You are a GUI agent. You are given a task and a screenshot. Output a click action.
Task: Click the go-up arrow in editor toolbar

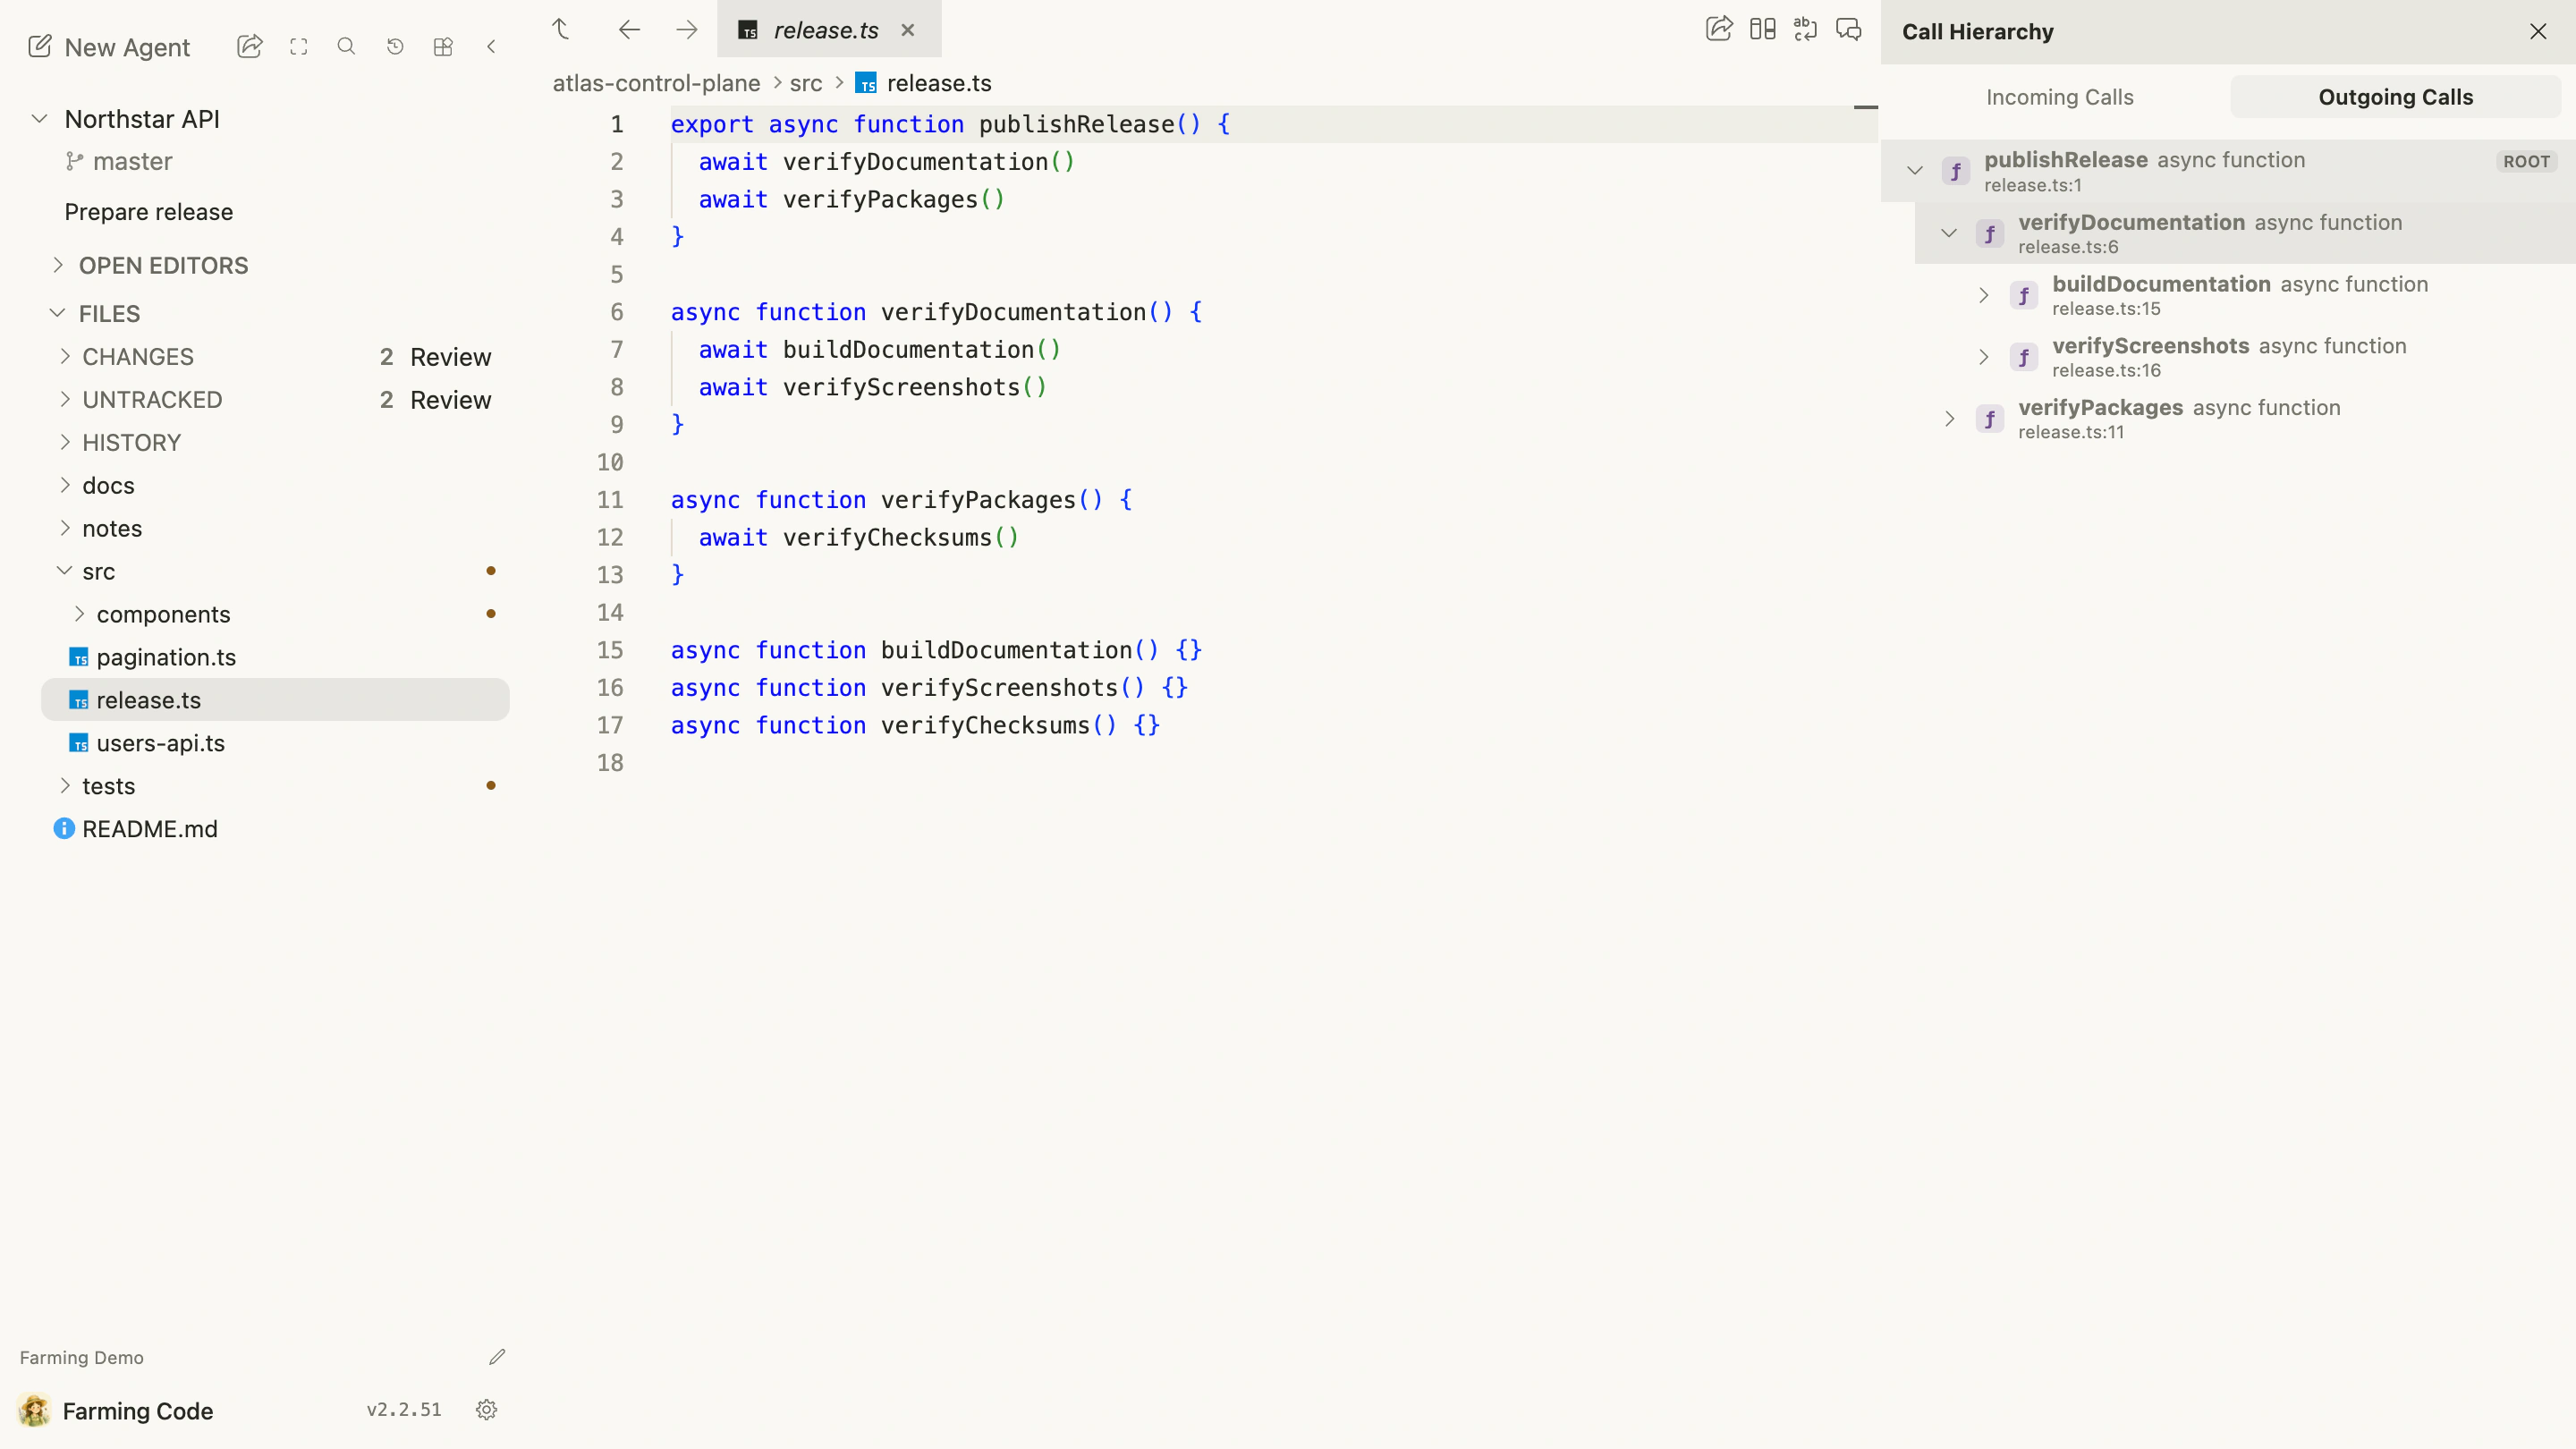(561, 29)
